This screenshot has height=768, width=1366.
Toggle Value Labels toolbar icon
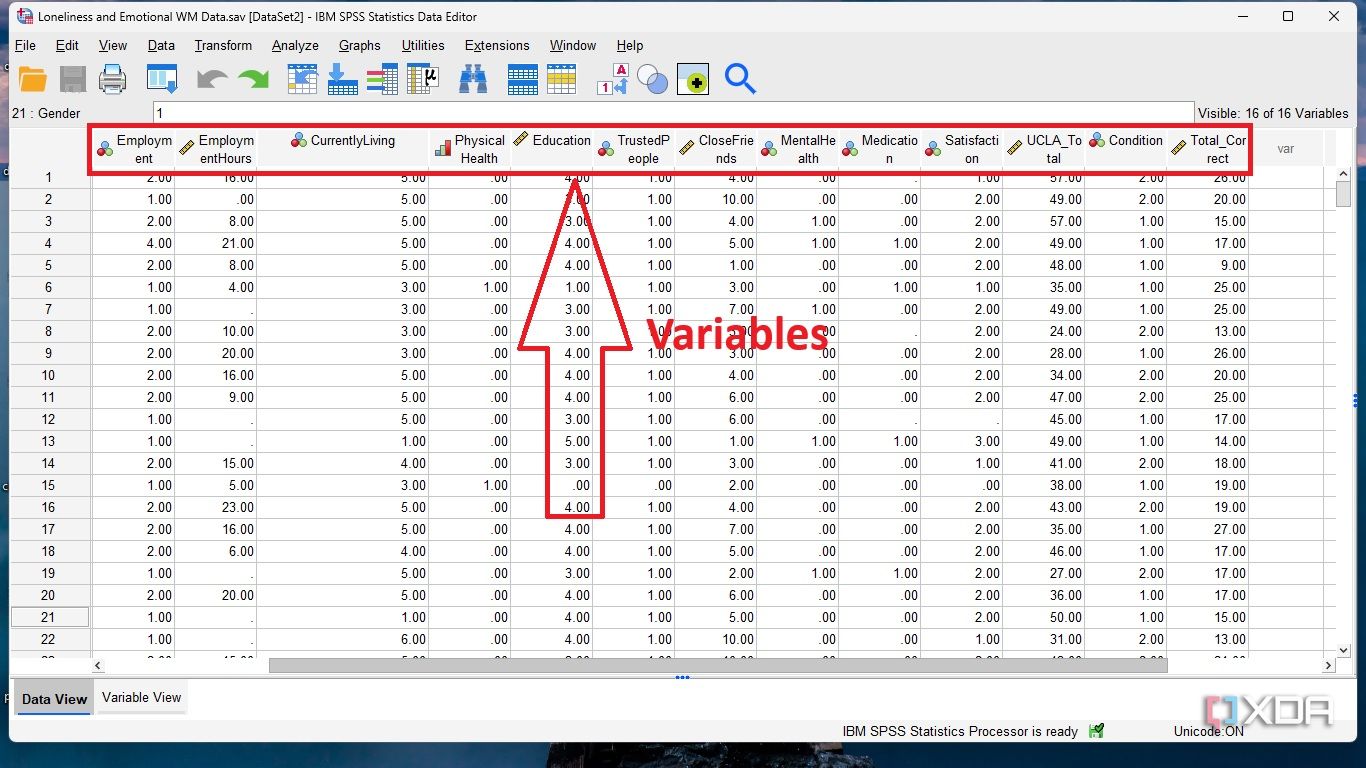coord(612,79)
